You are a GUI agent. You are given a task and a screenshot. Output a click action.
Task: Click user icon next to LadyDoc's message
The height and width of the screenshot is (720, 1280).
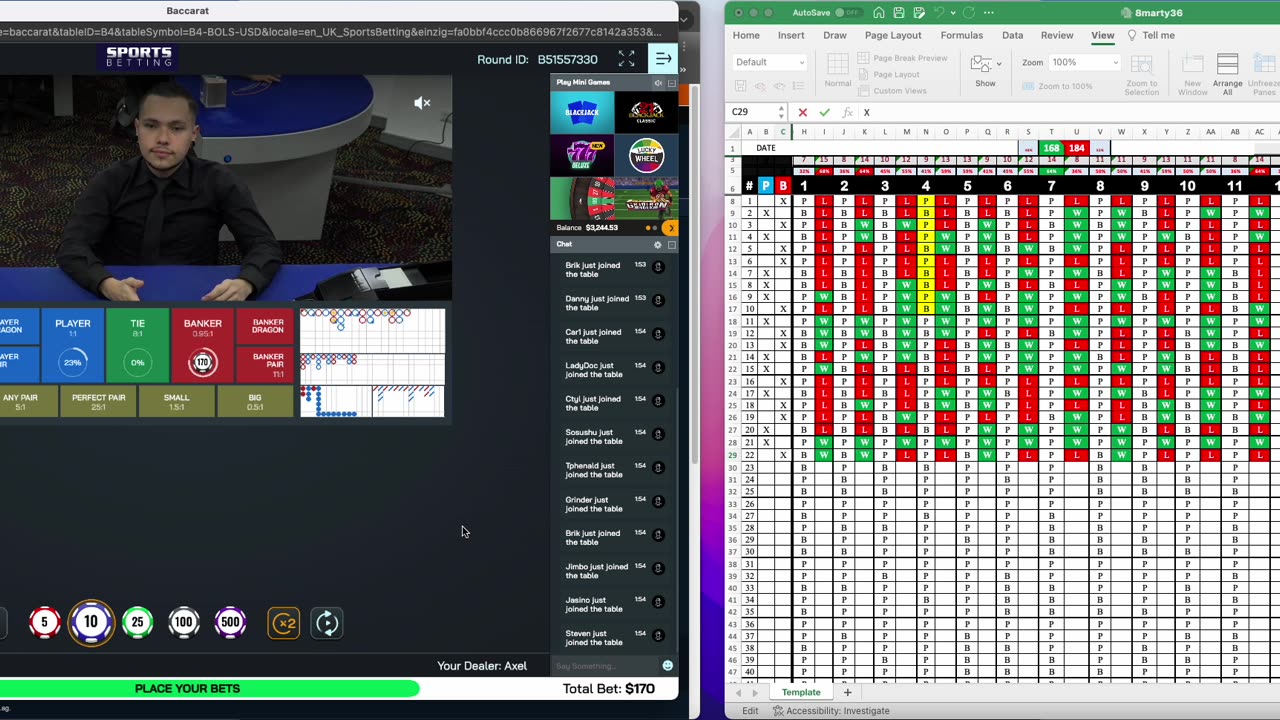(x=658, y=367)
